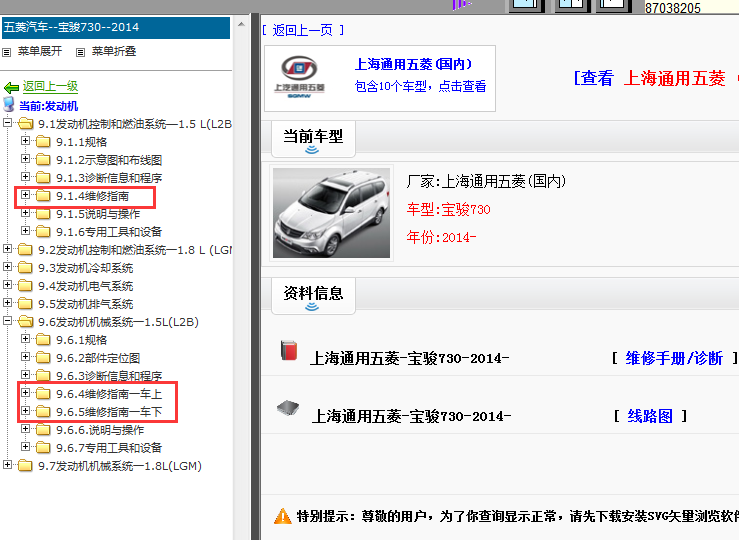Screen dimensions: 739x540
Task: Click the 资料信息 tab header
Action: point(313,295)
